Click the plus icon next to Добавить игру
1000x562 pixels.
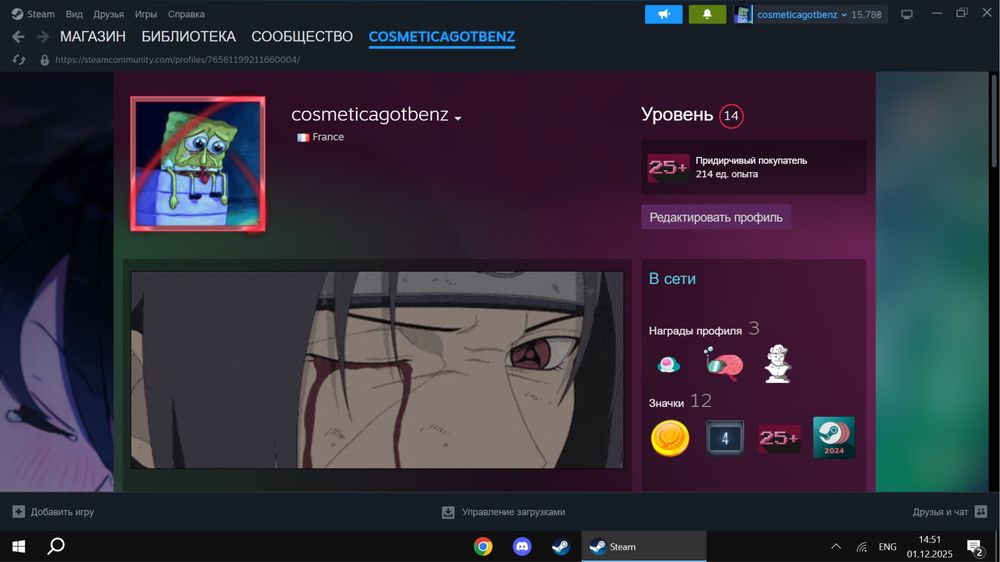(18, 512)
